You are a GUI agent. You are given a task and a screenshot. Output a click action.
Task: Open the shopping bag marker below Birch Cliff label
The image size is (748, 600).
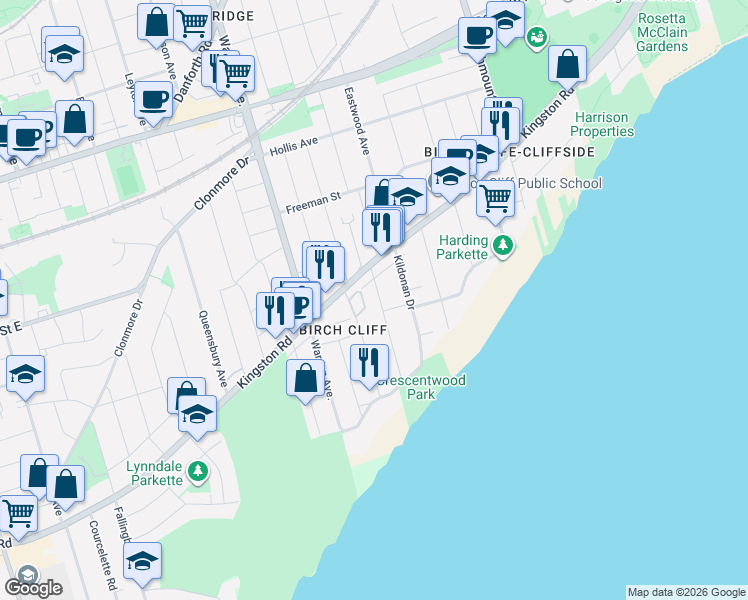pos(305,379)
